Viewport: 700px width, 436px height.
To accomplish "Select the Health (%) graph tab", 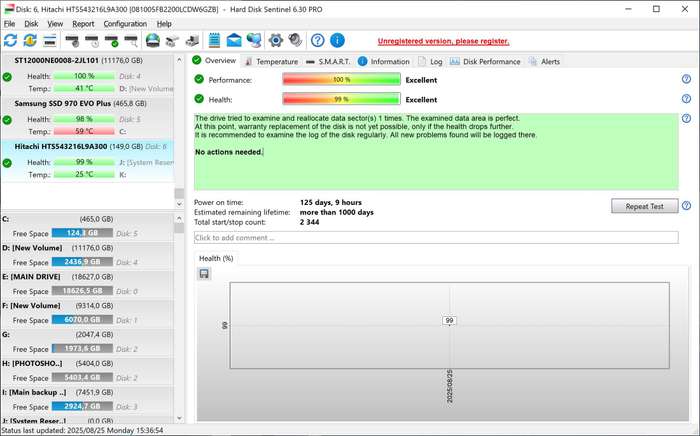I will point(216,258).
